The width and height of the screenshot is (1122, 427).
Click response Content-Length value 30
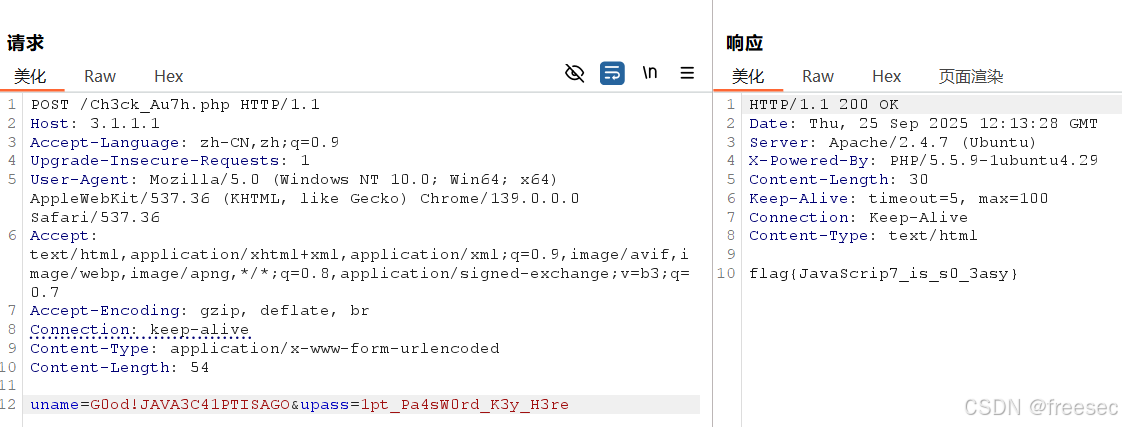(x=918, y=180)
